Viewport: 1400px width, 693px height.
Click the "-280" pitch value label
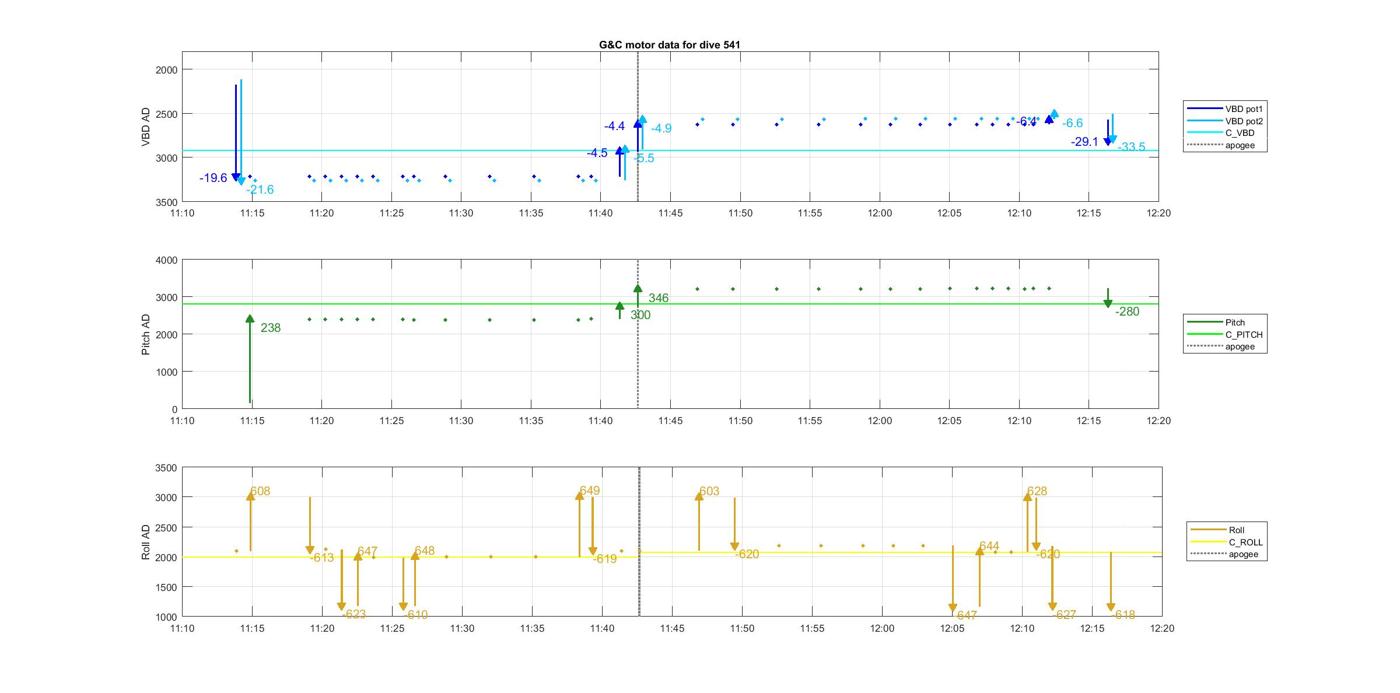click(1127, 312)
